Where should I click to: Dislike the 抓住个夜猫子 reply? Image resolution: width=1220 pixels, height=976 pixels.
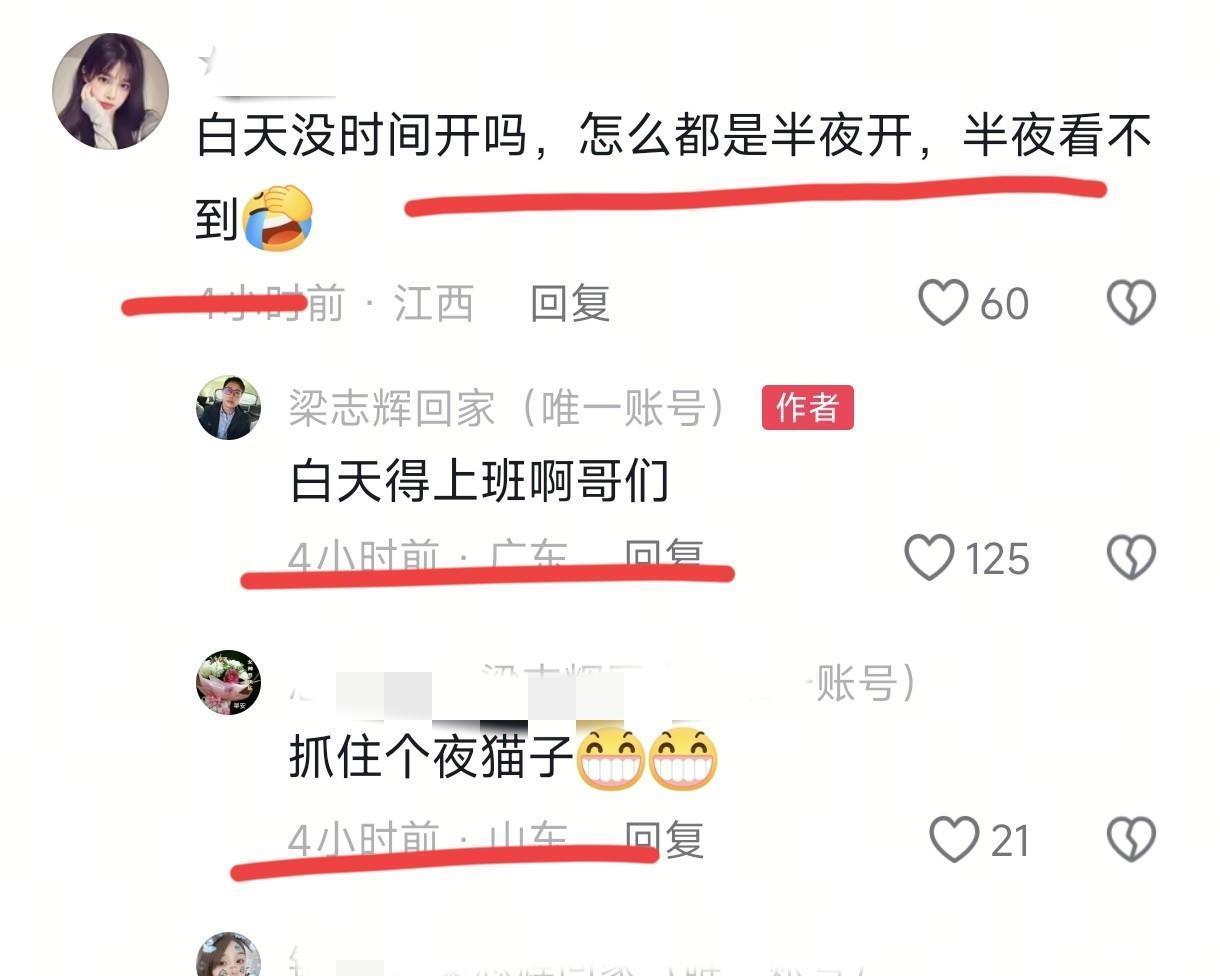1131,839
